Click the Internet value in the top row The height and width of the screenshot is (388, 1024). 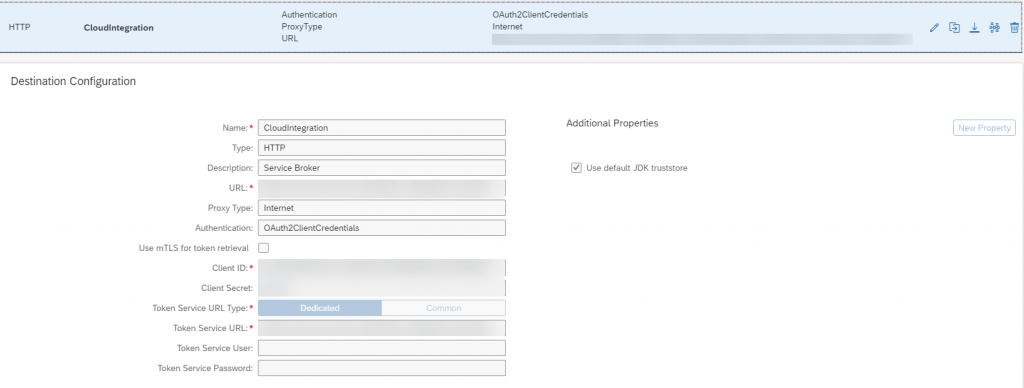coord(507,27)
